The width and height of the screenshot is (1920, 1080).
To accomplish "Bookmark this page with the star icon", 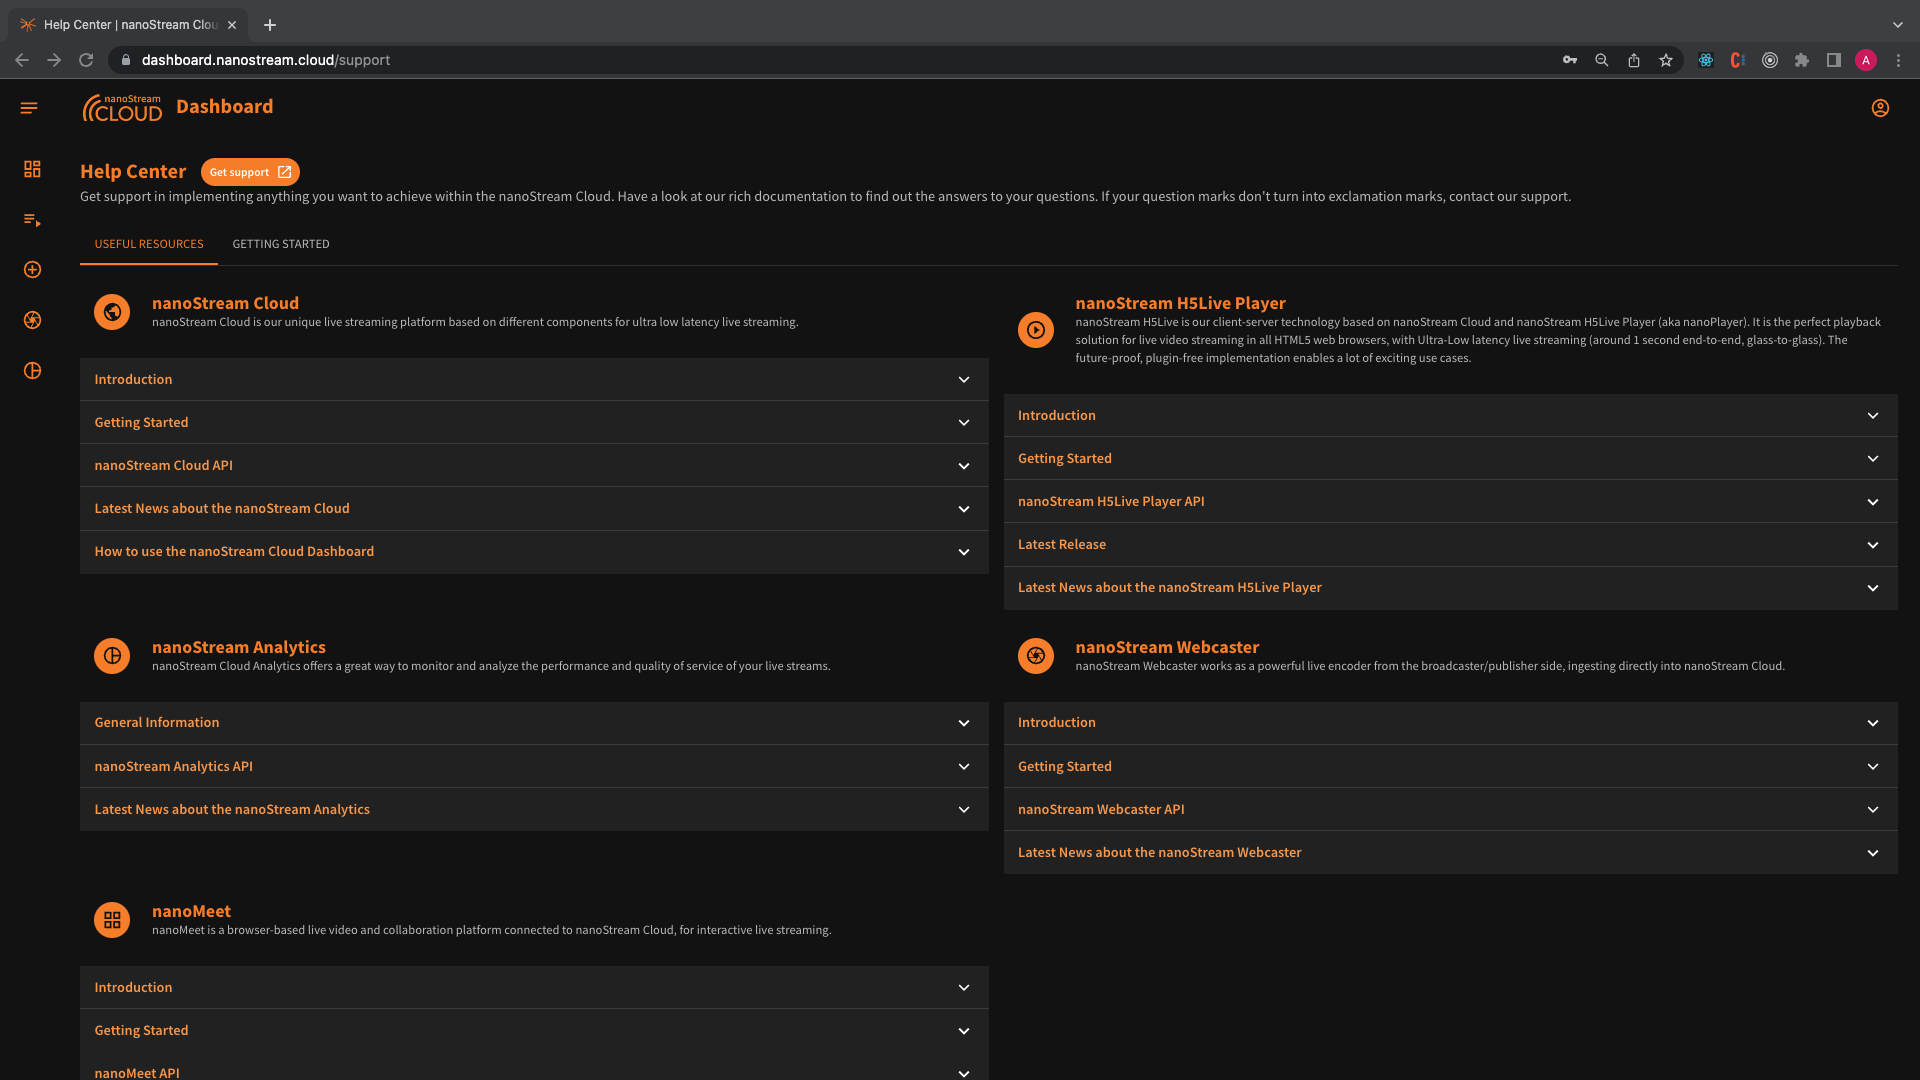I will (1666, 60).
